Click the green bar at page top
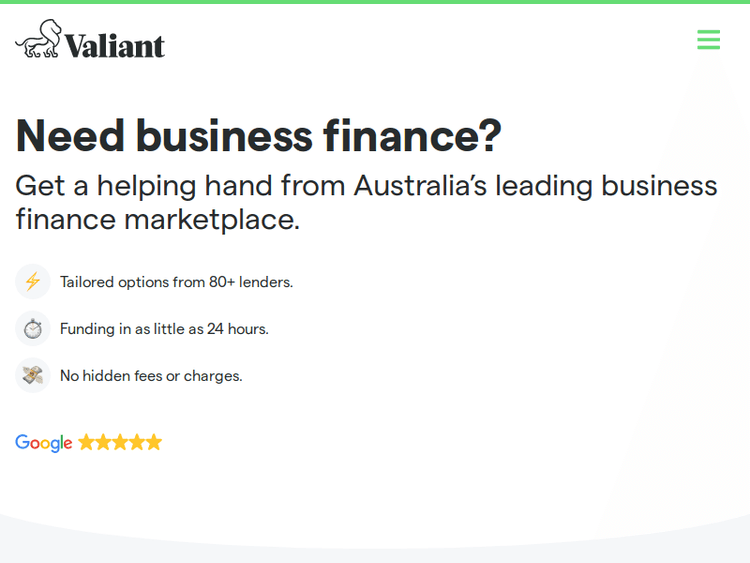750x563 pixels. [x=375, y=2]
